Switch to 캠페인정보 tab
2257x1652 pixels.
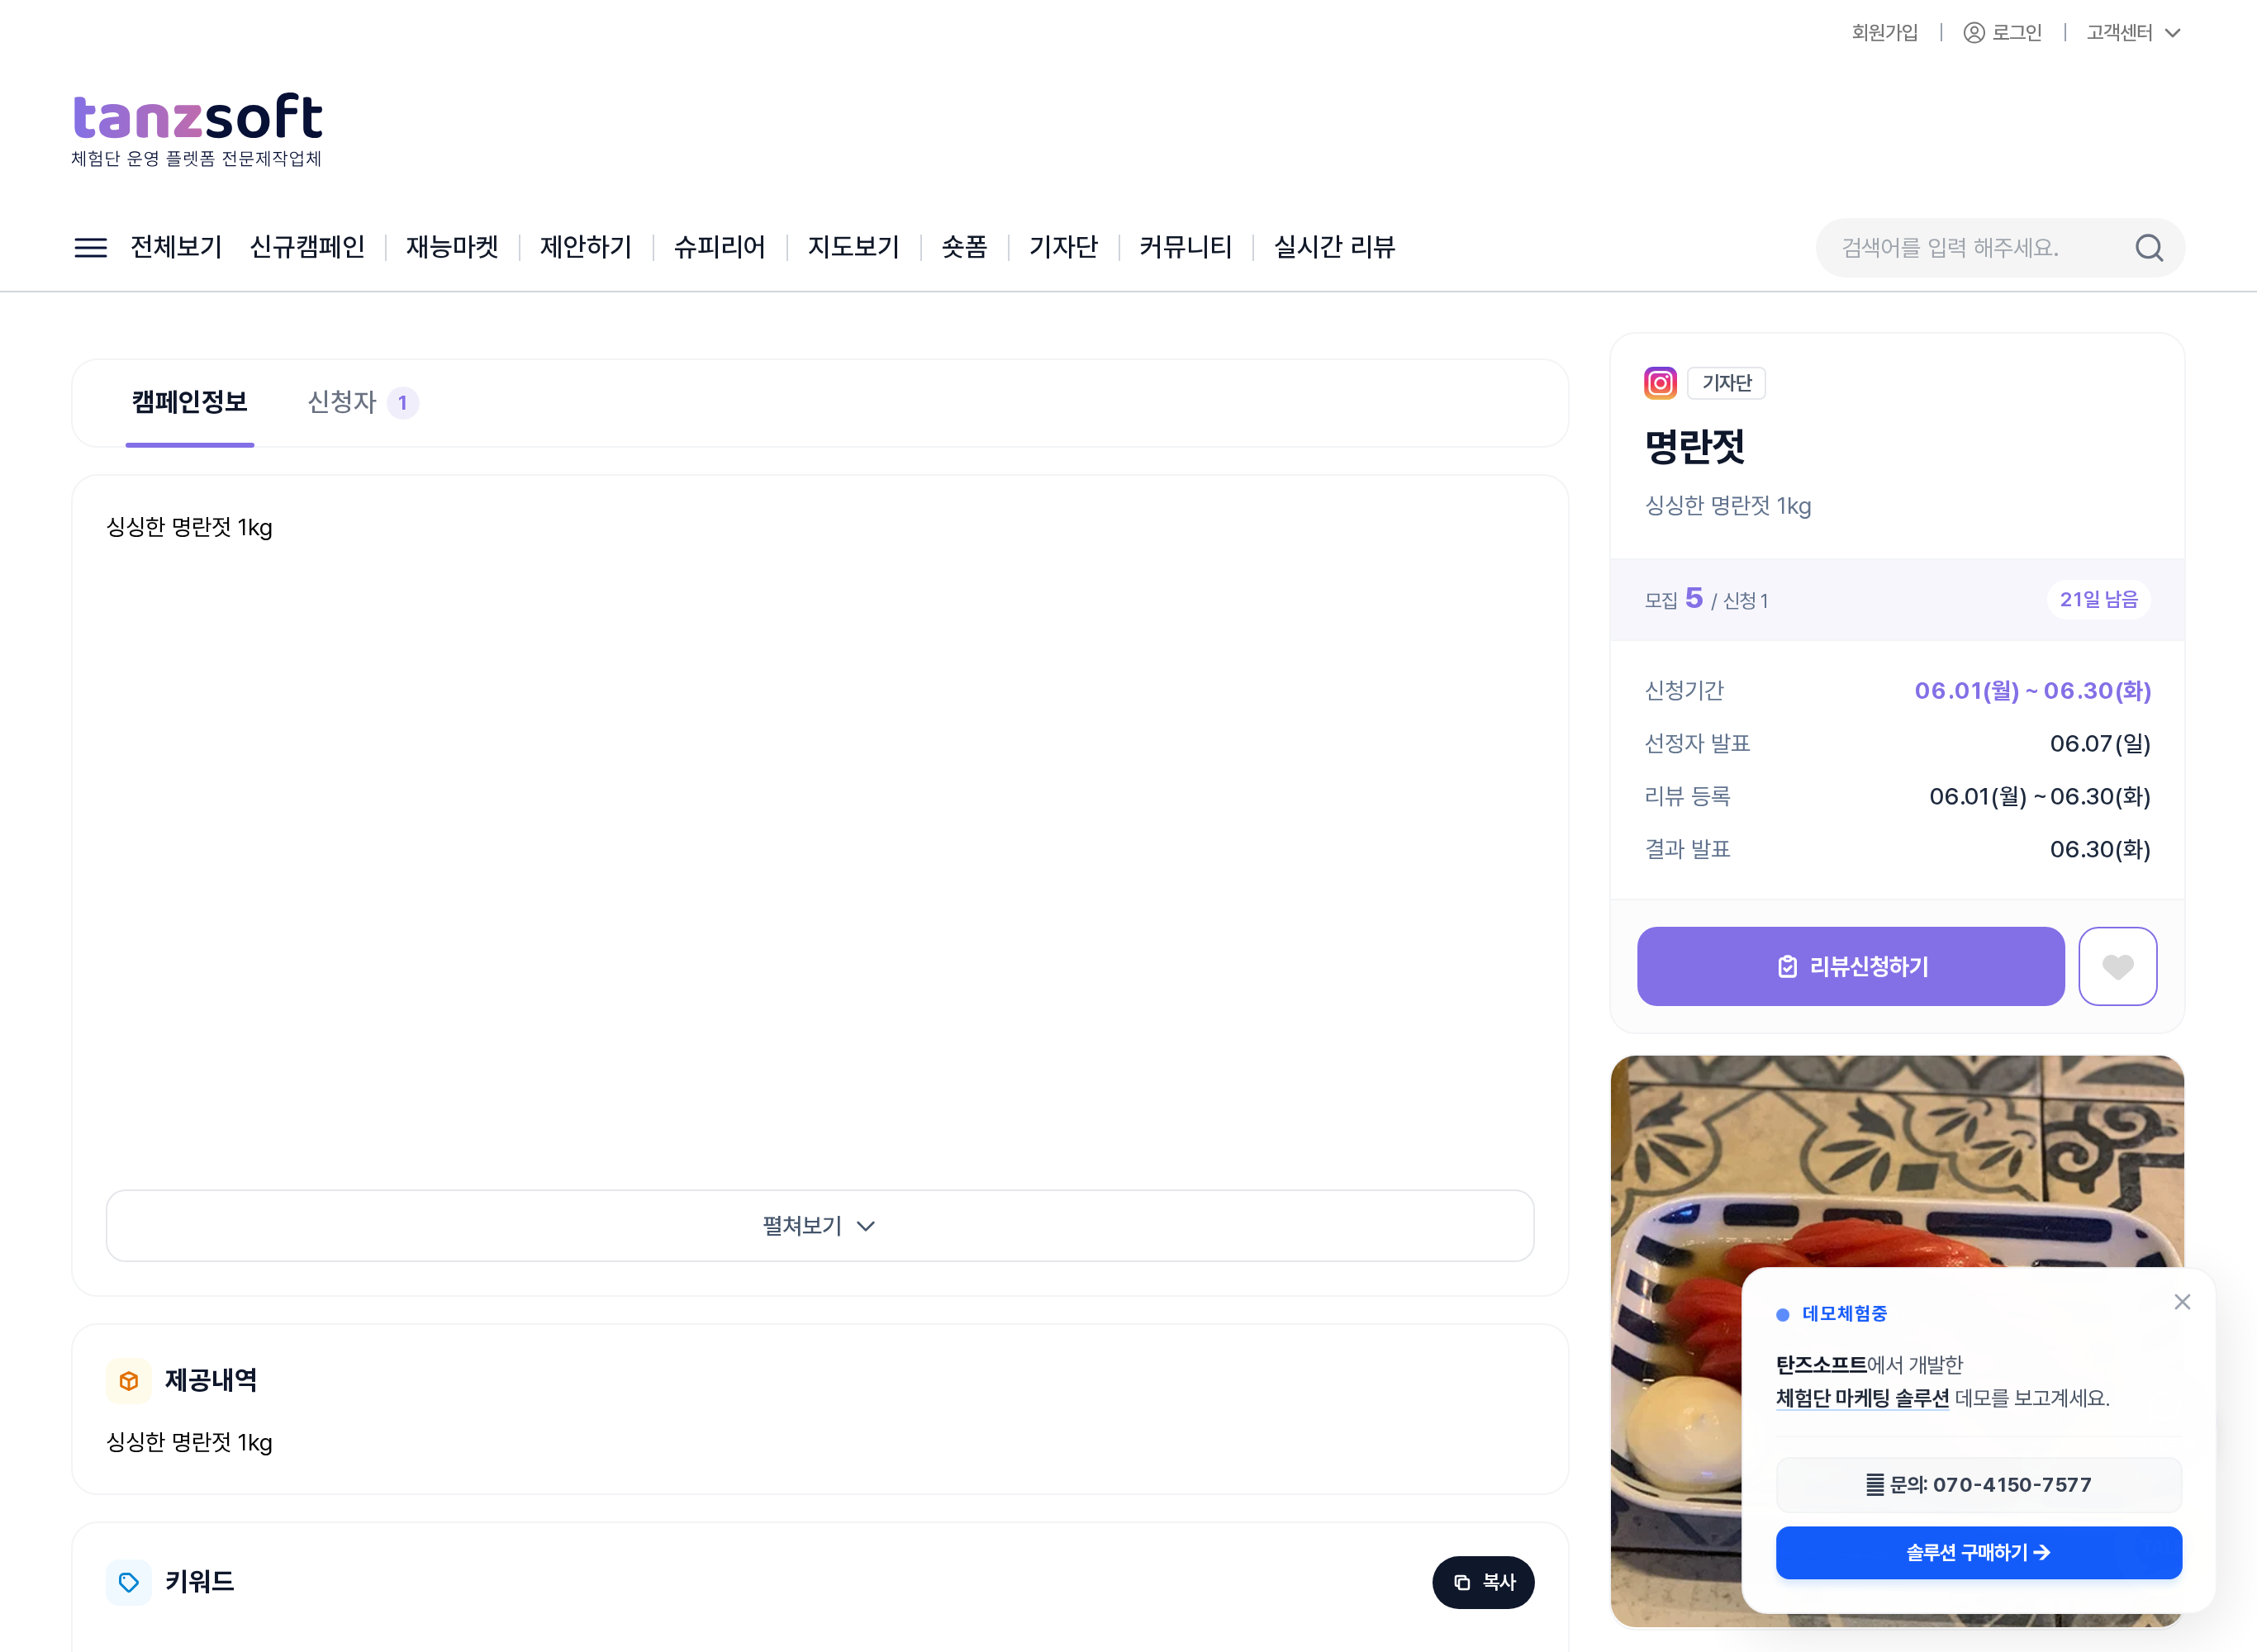190,402
